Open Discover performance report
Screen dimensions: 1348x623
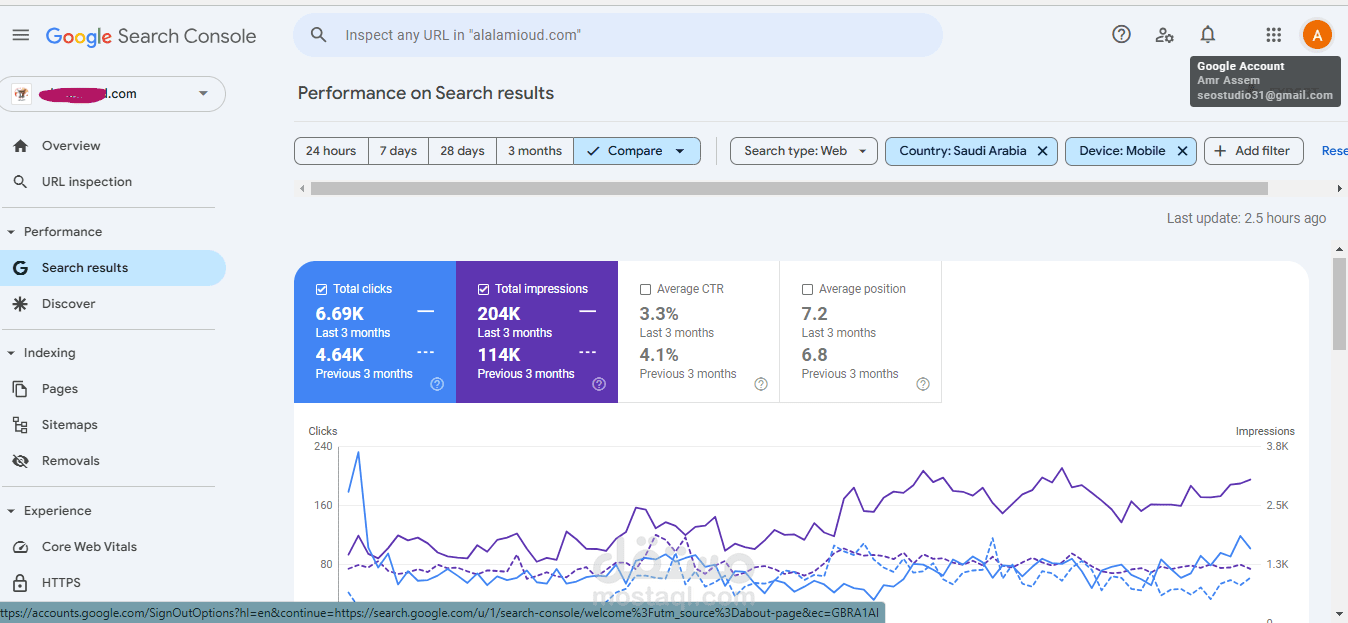[113, 304]
